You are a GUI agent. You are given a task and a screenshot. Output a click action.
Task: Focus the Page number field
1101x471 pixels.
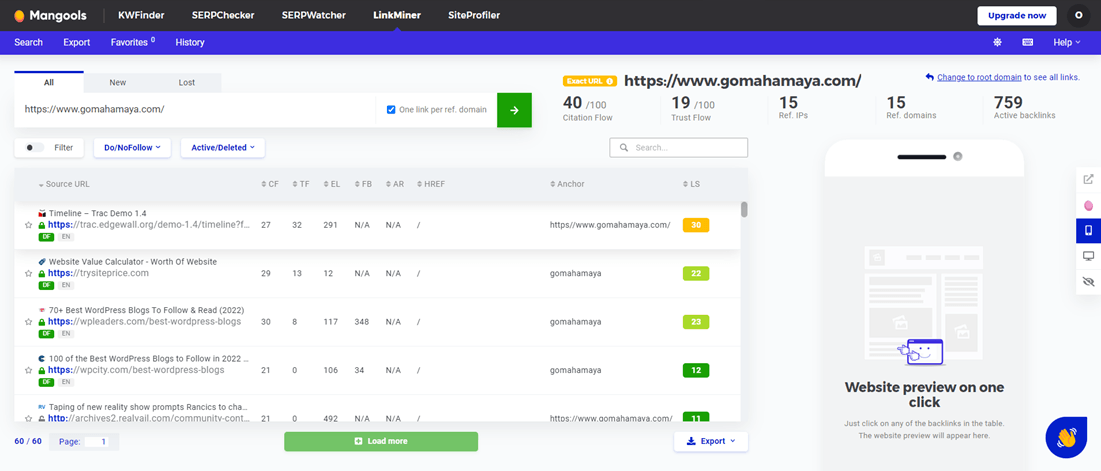[95, 442]
